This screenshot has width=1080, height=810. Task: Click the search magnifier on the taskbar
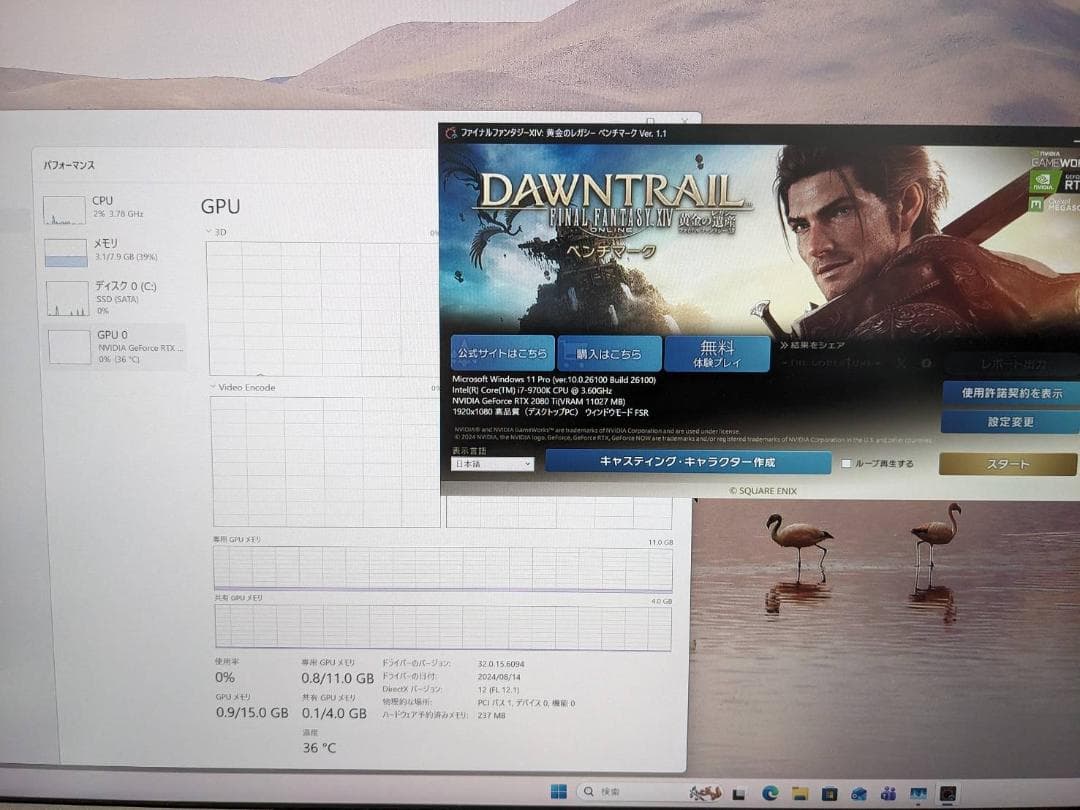pos(590,791)
